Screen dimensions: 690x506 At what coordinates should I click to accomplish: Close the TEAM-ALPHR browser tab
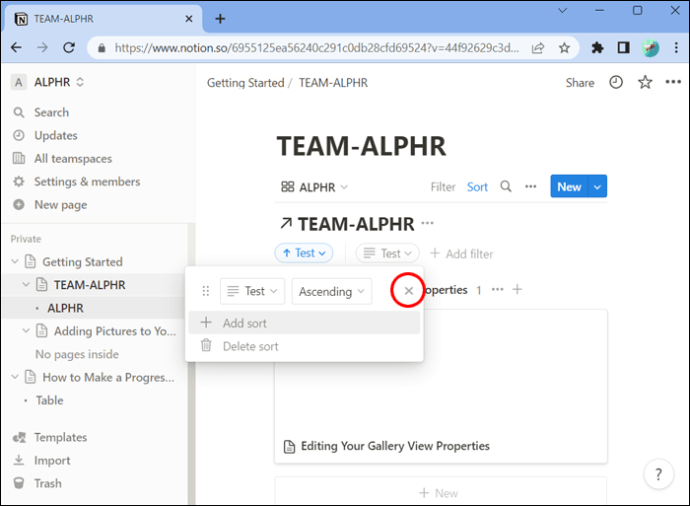point(189,19)
